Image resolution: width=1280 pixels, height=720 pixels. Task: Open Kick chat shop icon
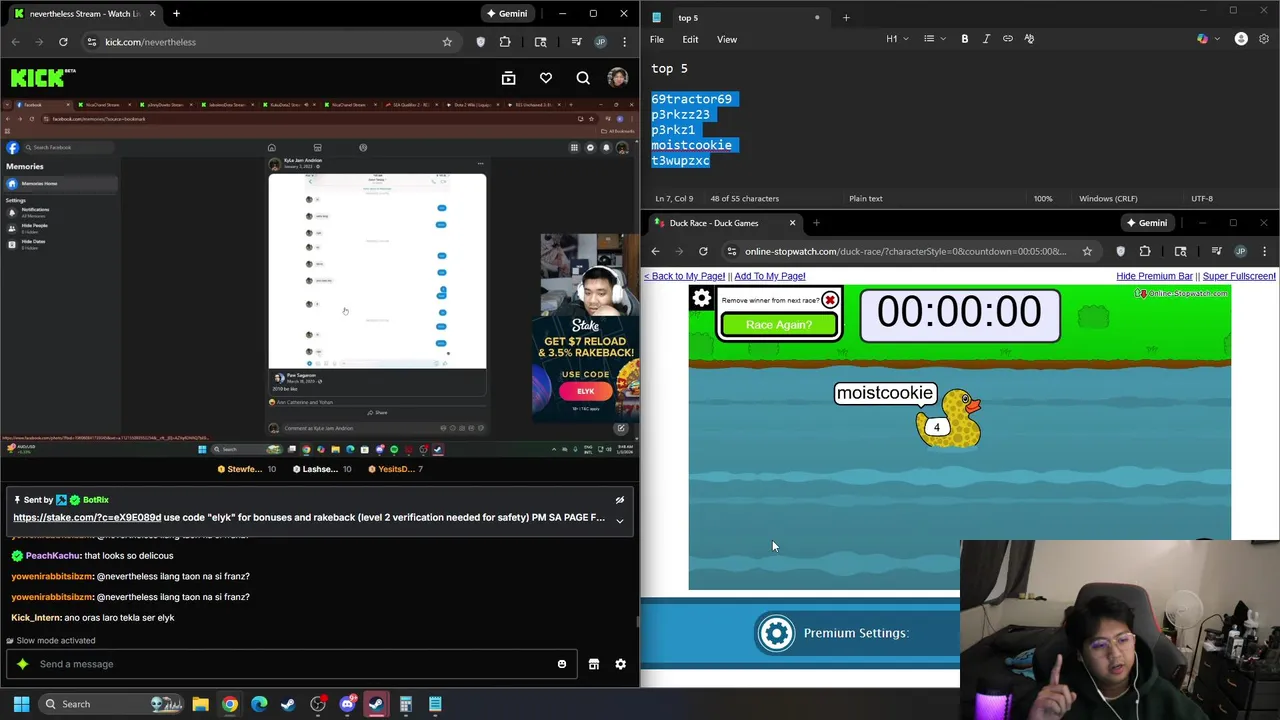pyautogui.click(x=593, y=664)
